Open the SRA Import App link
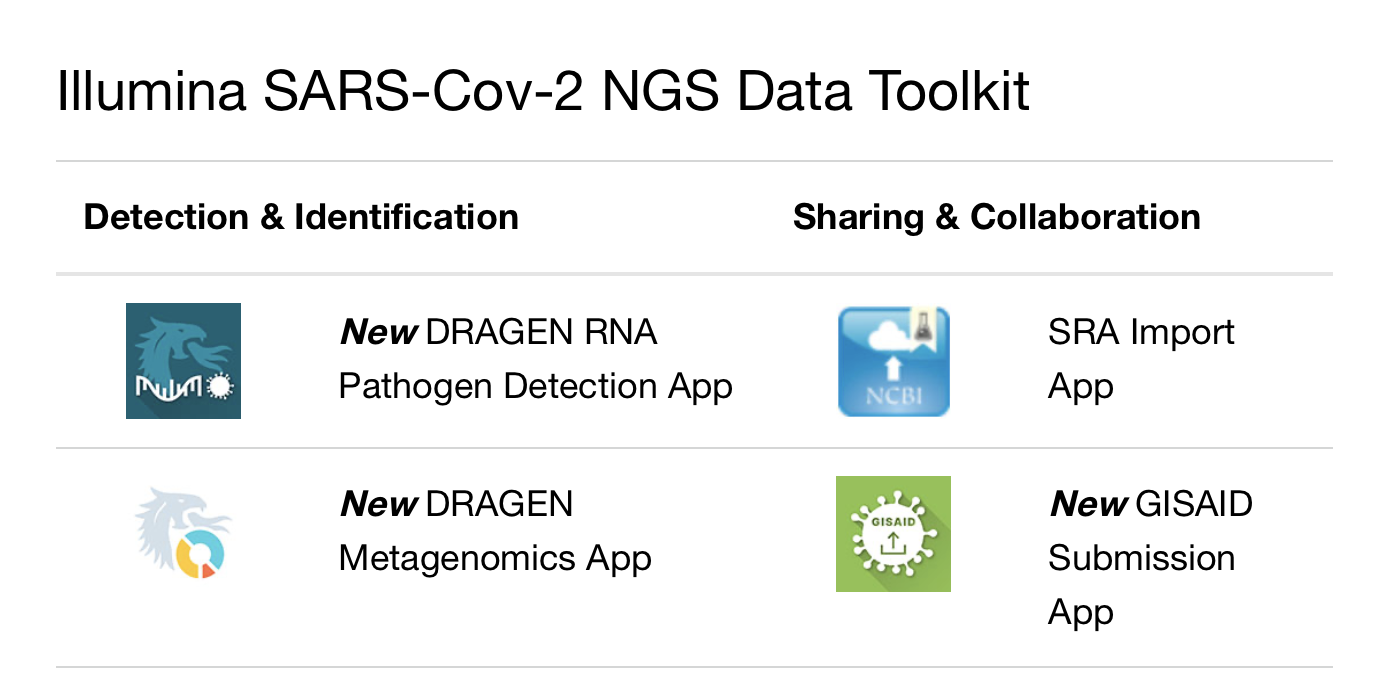Viewport: 1376px width, 694px height. point(1141,359)
